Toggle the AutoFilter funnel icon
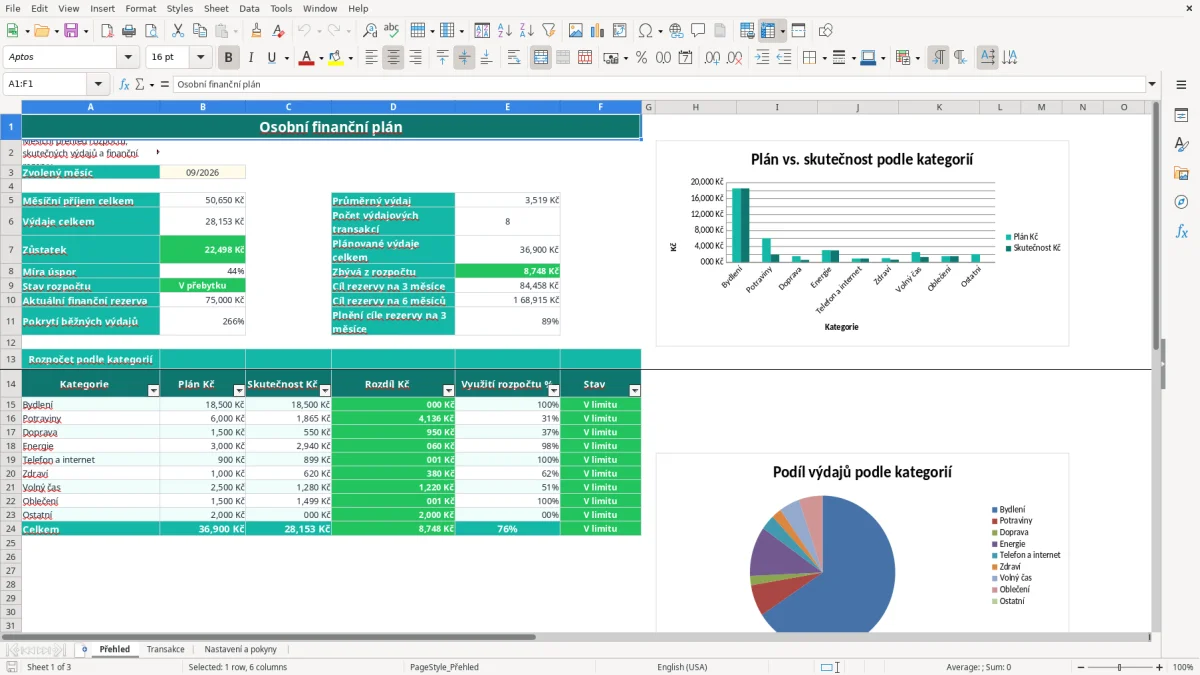Screen dimensions: 1200x675 (548, 31)
